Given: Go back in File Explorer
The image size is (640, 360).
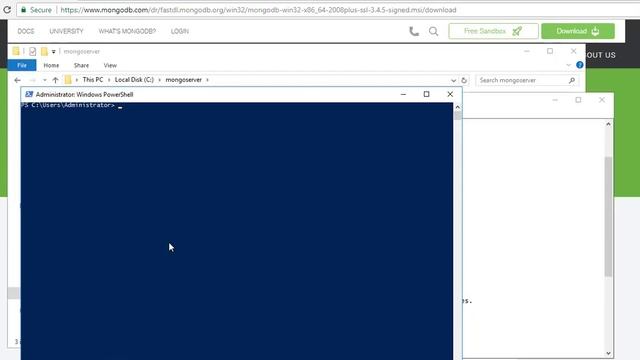Looking at the screenshot, I should click(x=17, y=80).
